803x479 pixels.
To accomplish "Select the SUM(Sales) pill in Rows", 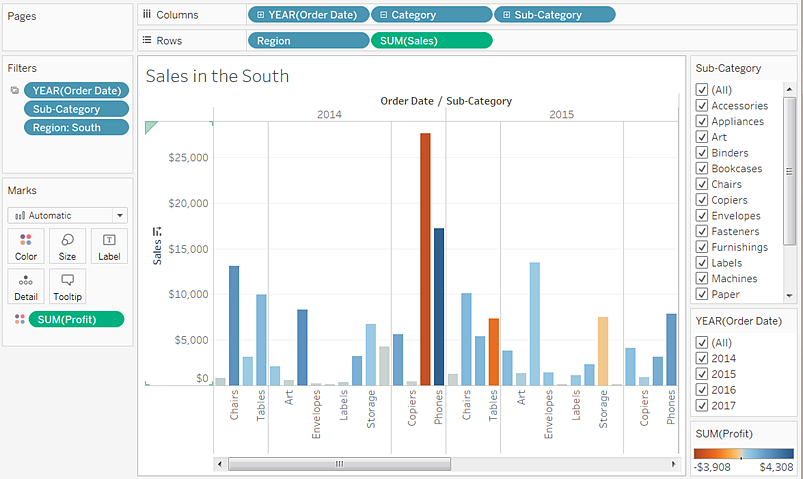I will pos(431,41).
